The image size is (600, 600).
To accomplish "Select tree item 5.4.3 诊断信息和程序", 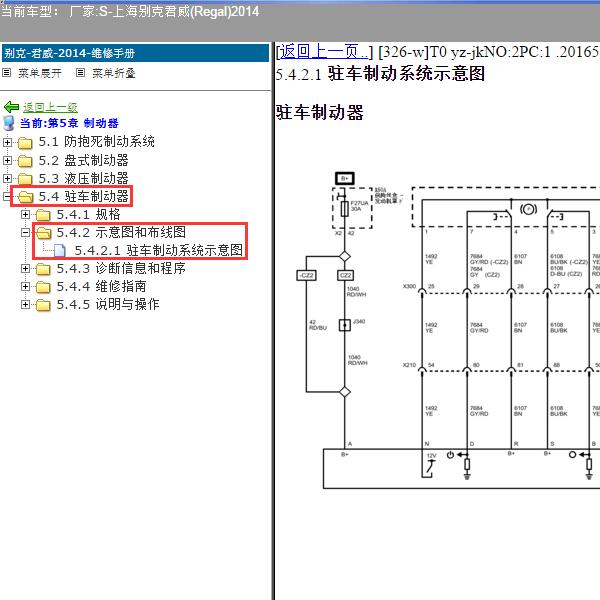I will (121, 269).
